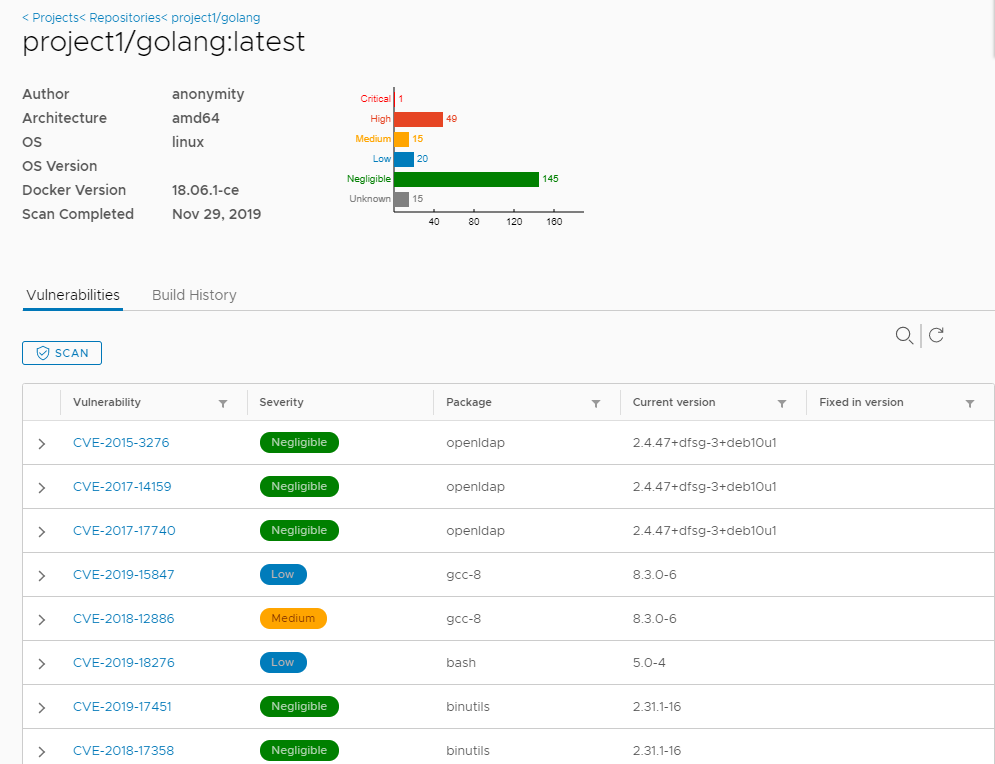Open the CVE-2019-17451 binutils link

pyautogui.click(x=122, y=707)
